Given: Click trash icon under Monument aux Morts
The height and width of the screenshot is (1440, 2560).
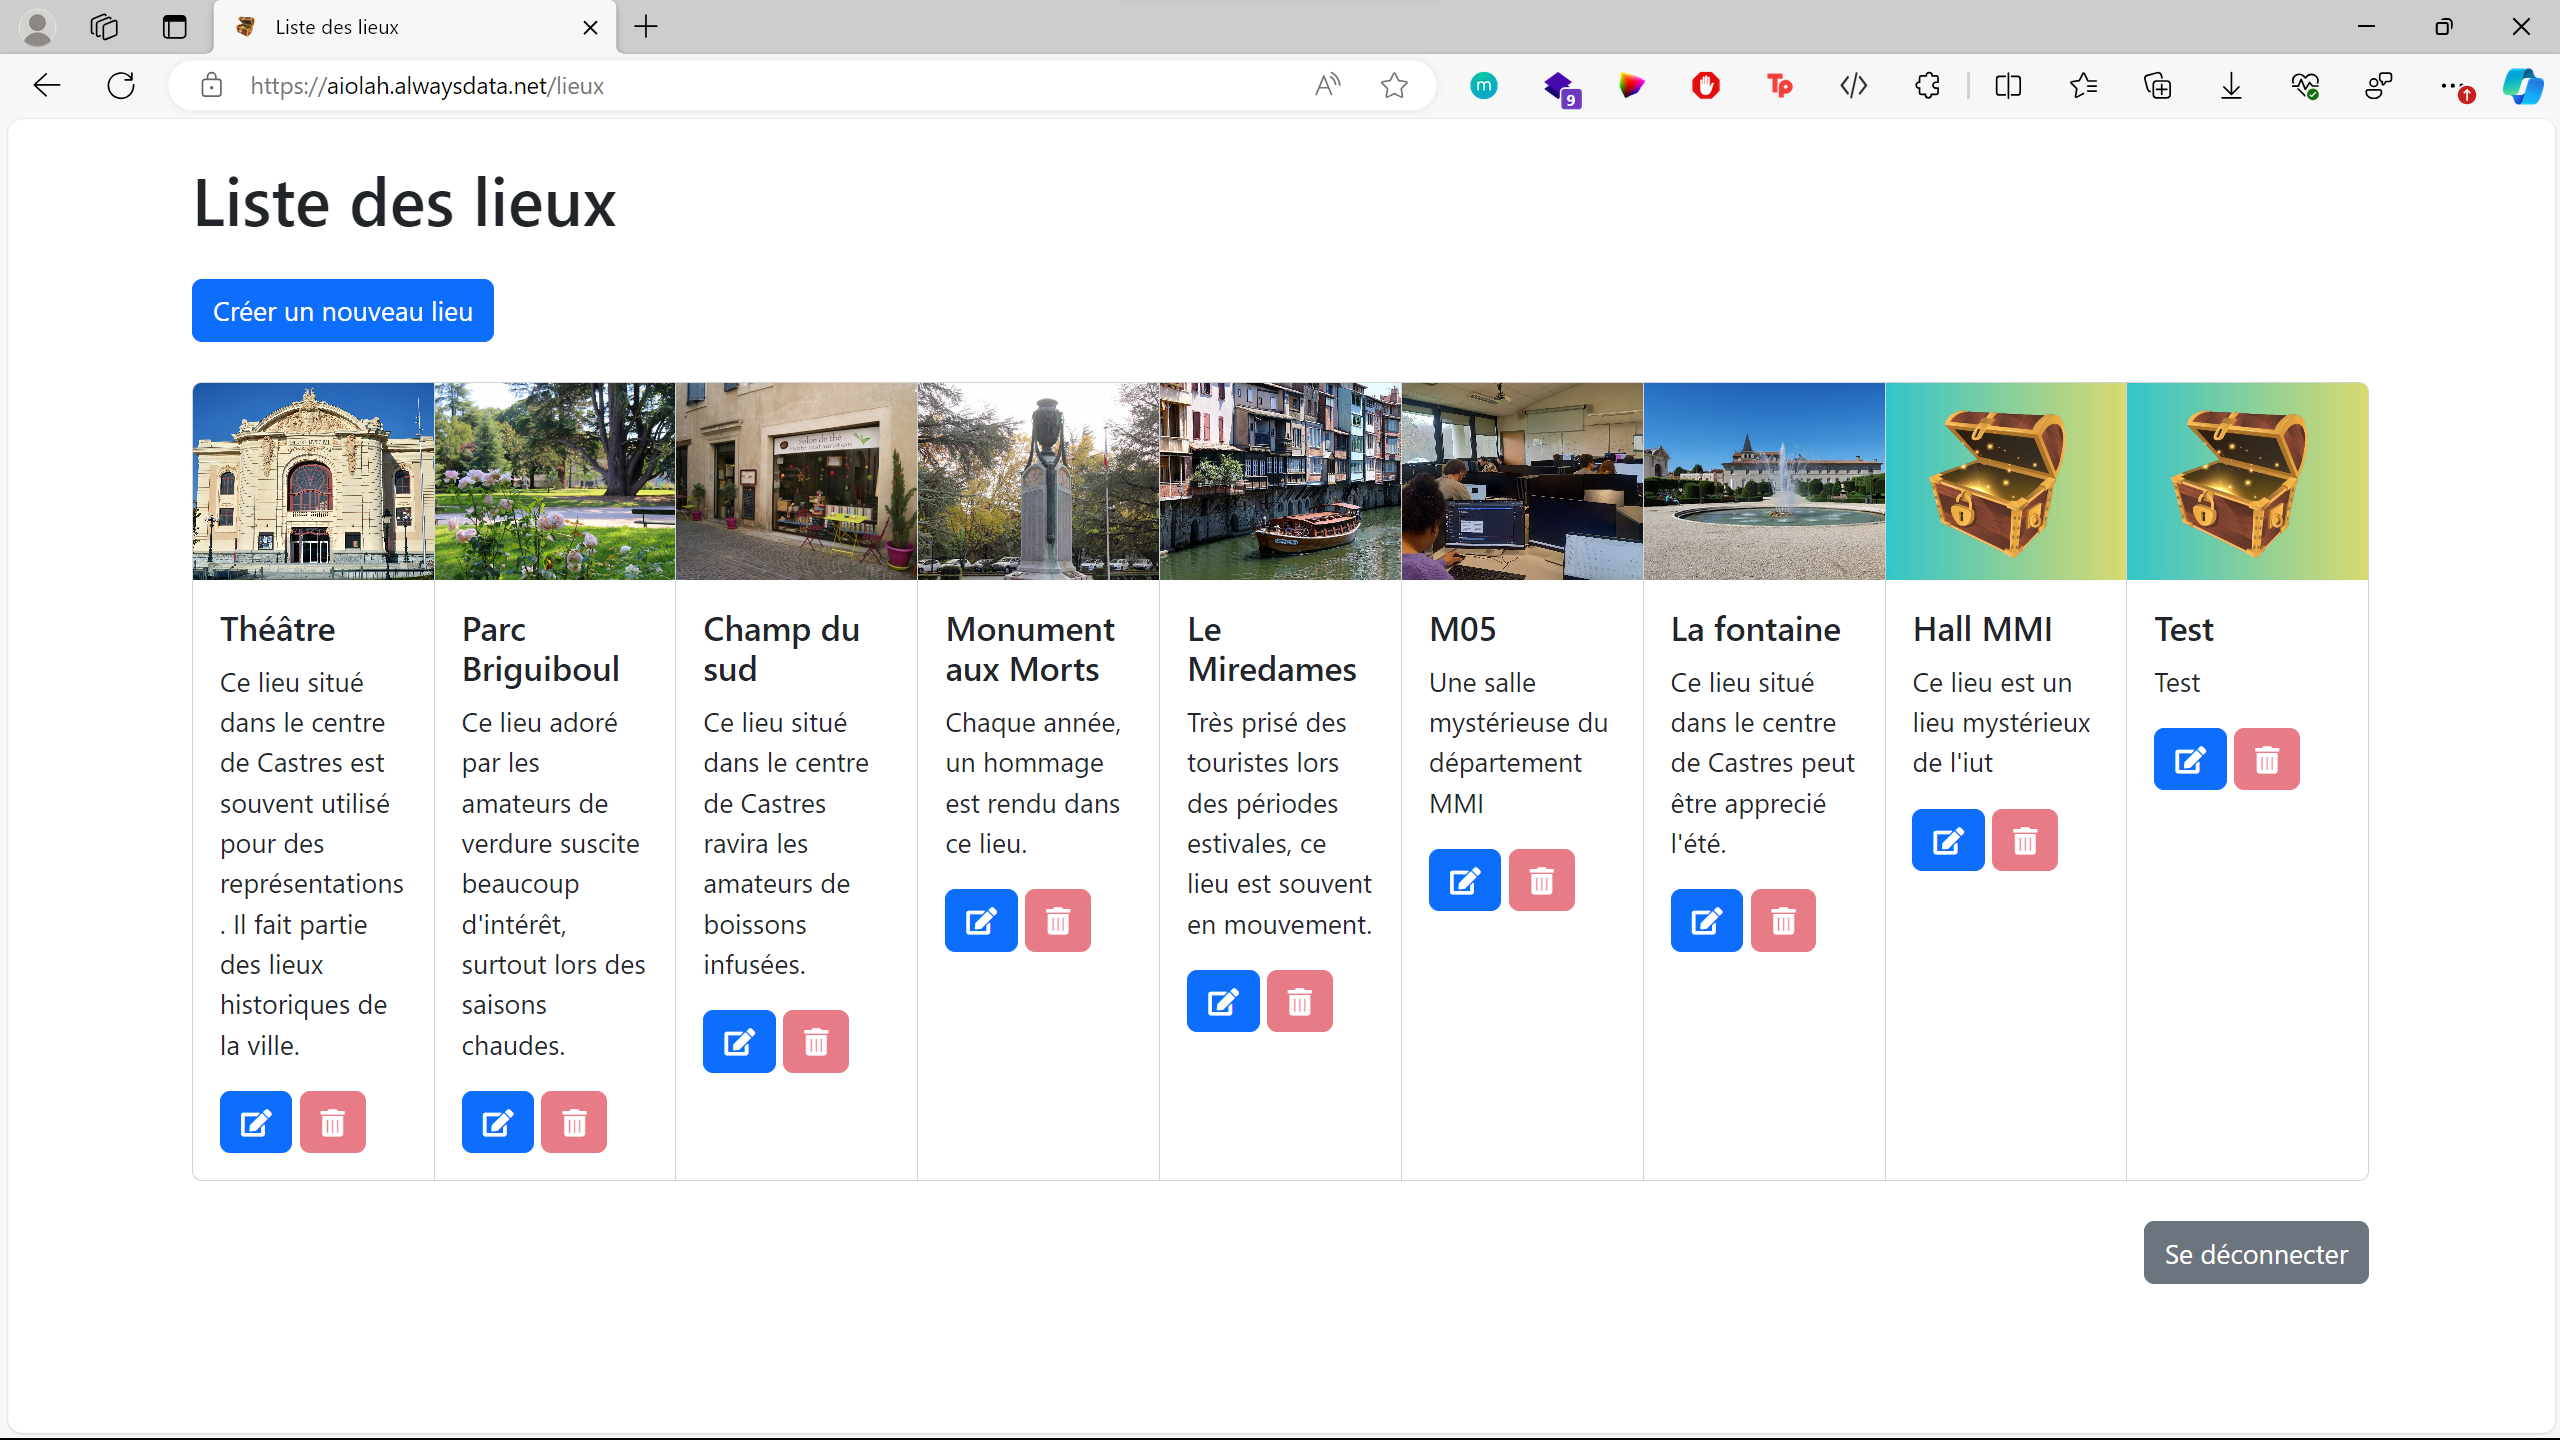Looking at the screenshot, I should pyautogui.click(x=1057, y=920).
